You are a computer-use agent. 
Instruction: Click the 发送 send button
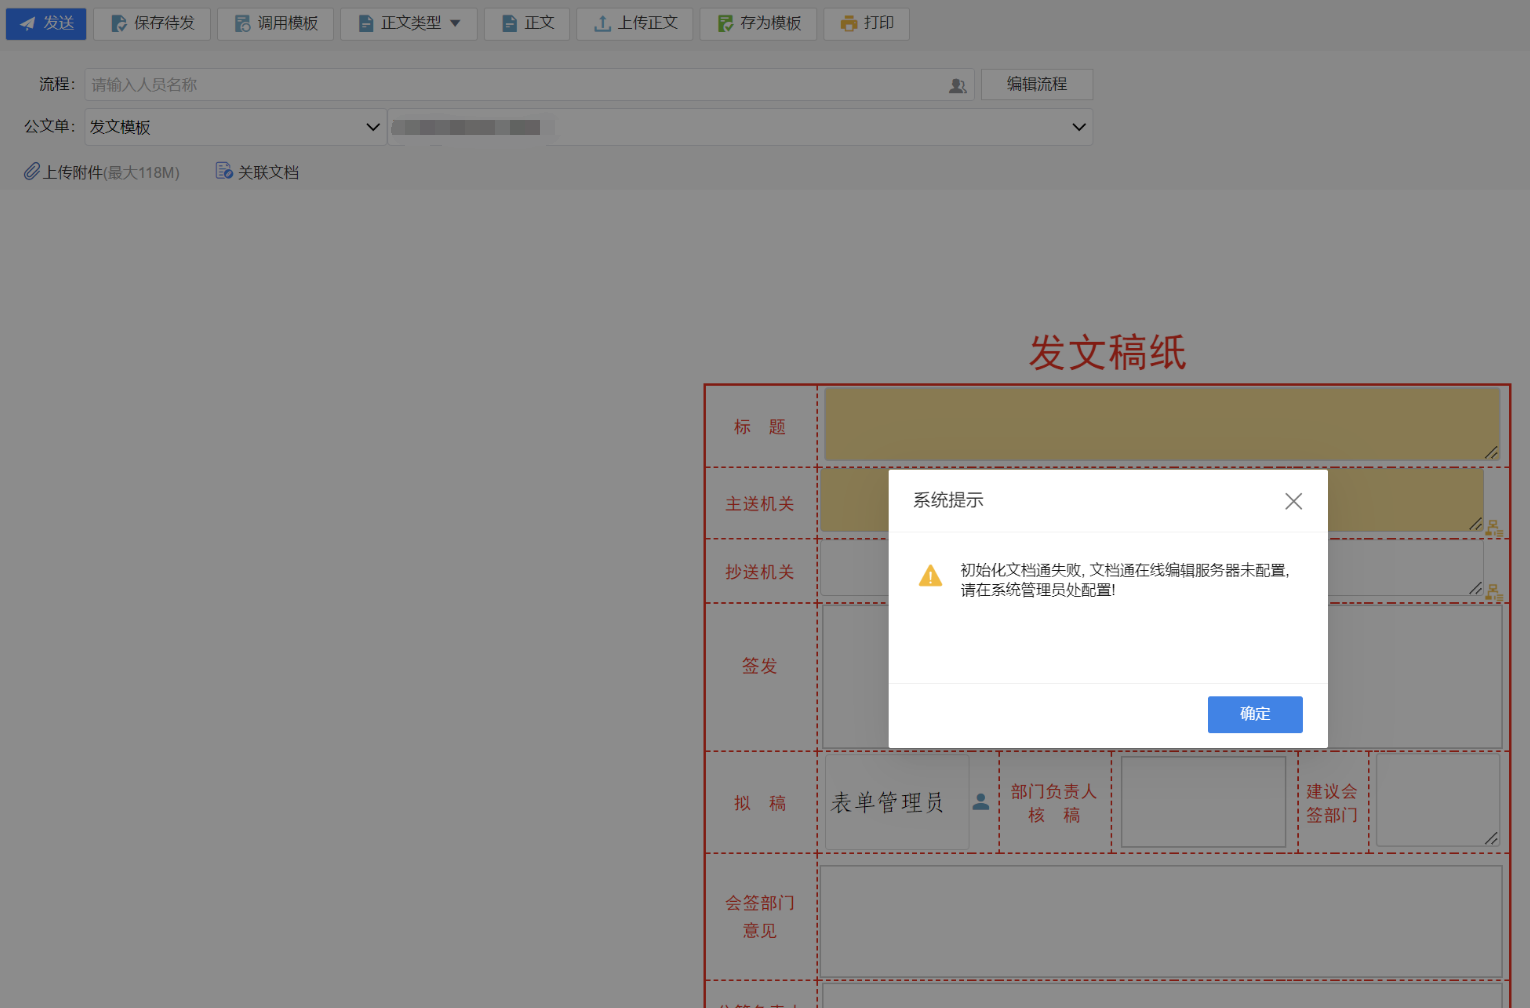tap(46, 24)
